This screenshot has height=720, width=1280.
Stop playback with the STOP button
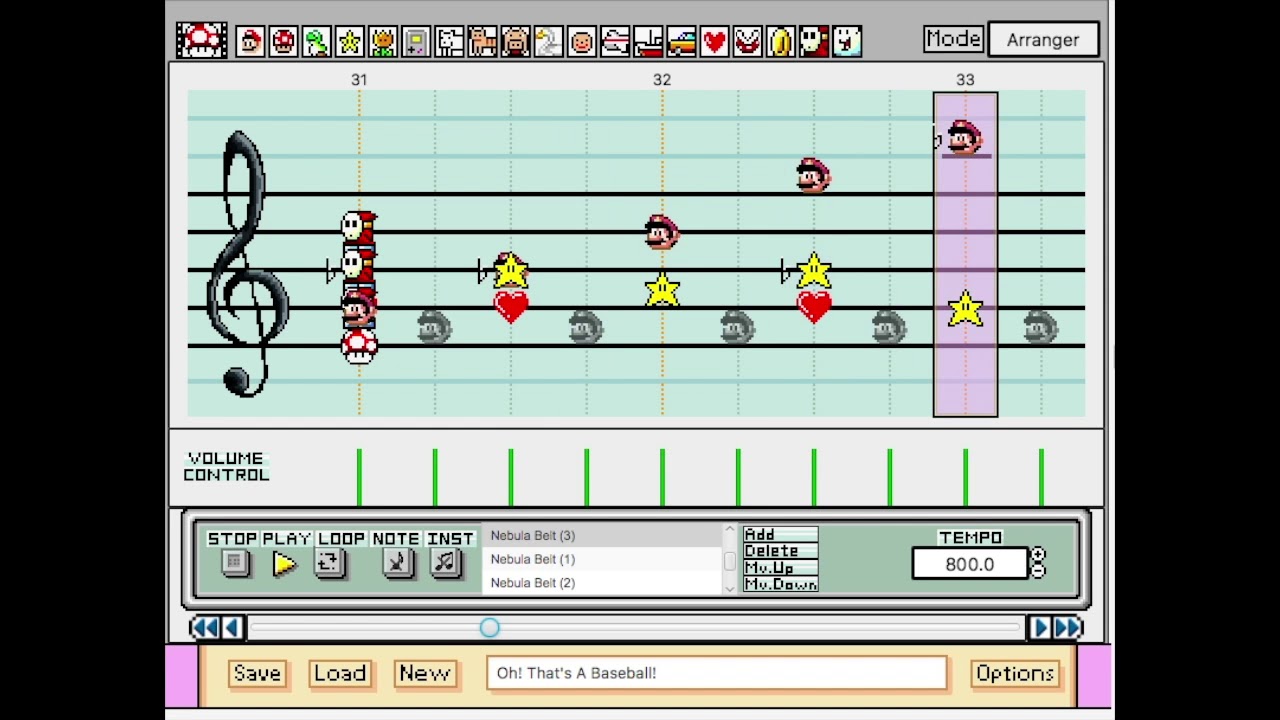pos(234,563)
